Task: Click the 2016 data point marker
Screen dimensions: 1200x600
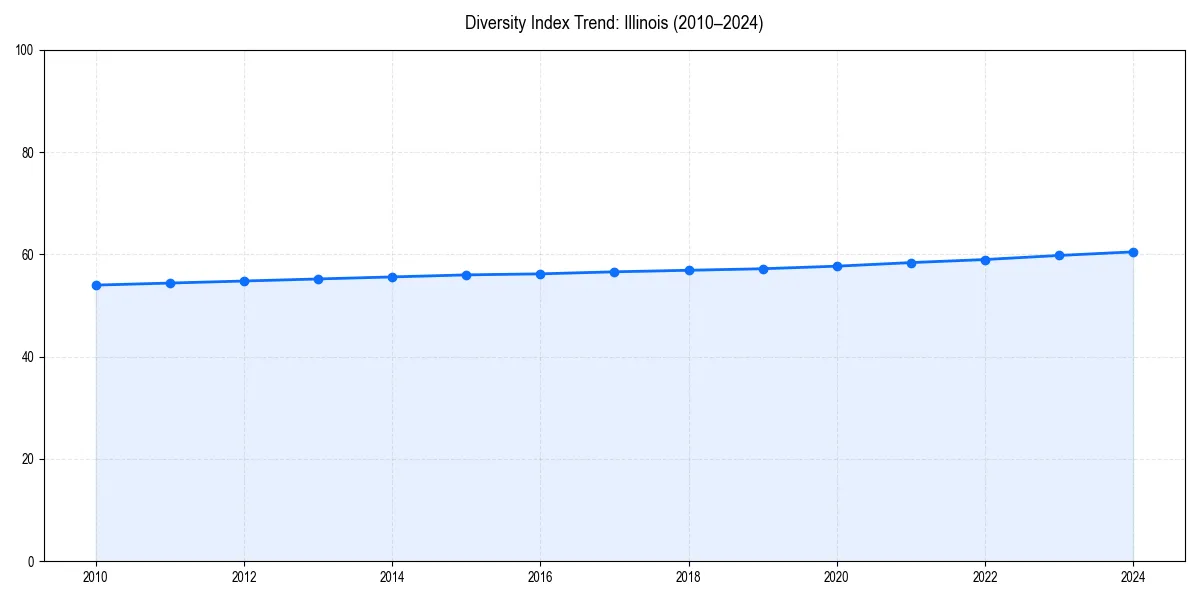Action: pyautogui.click(x=540, y=272)
